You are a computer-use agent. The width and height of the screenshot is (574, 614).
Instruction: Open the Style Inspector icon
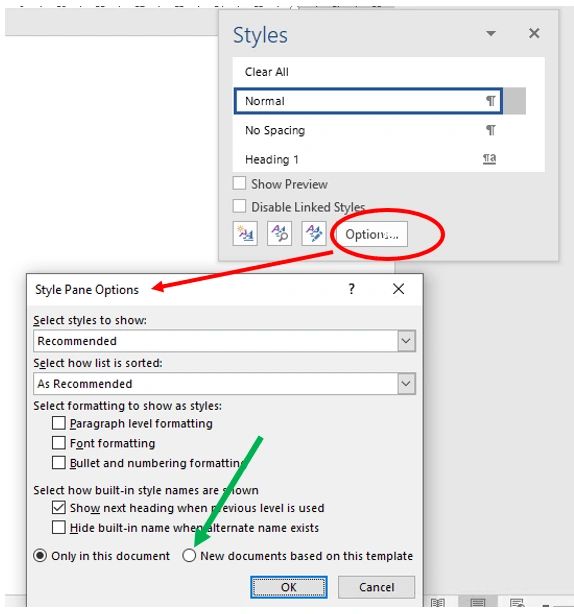pyautogui.click(x=279, y=234)
